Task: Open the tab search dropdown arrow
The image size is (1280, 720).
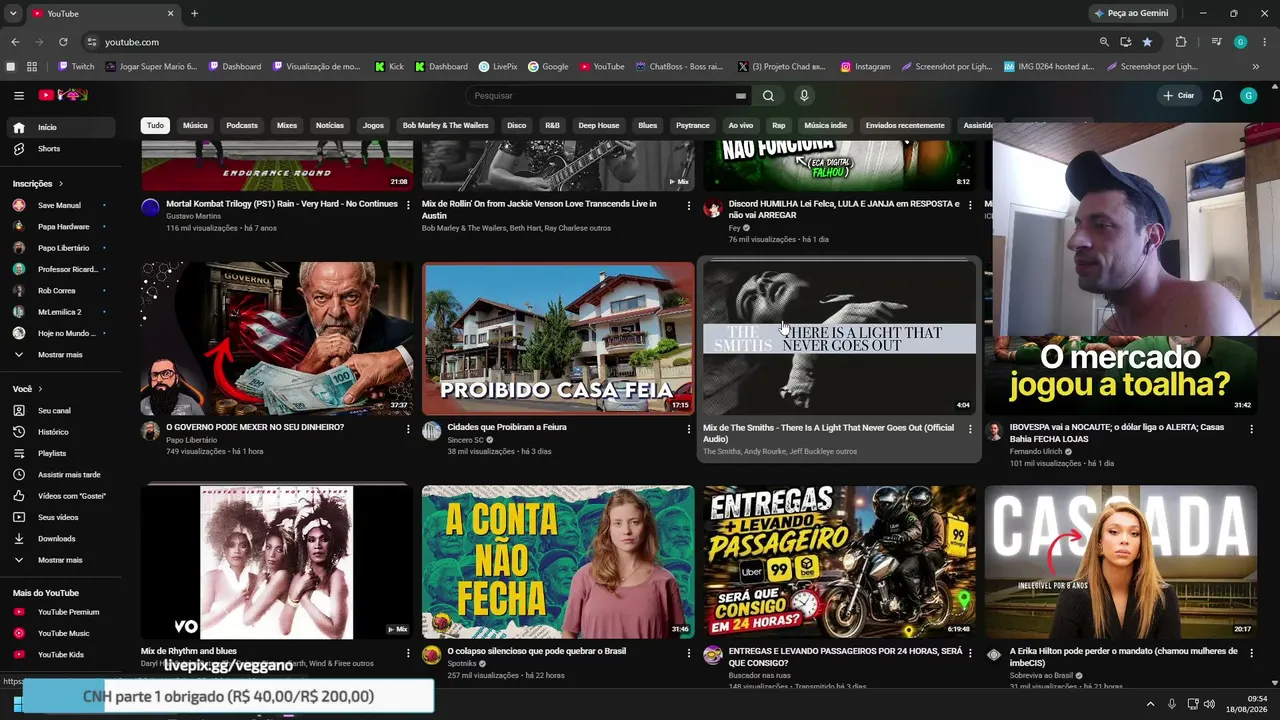Action: [13, 14]
